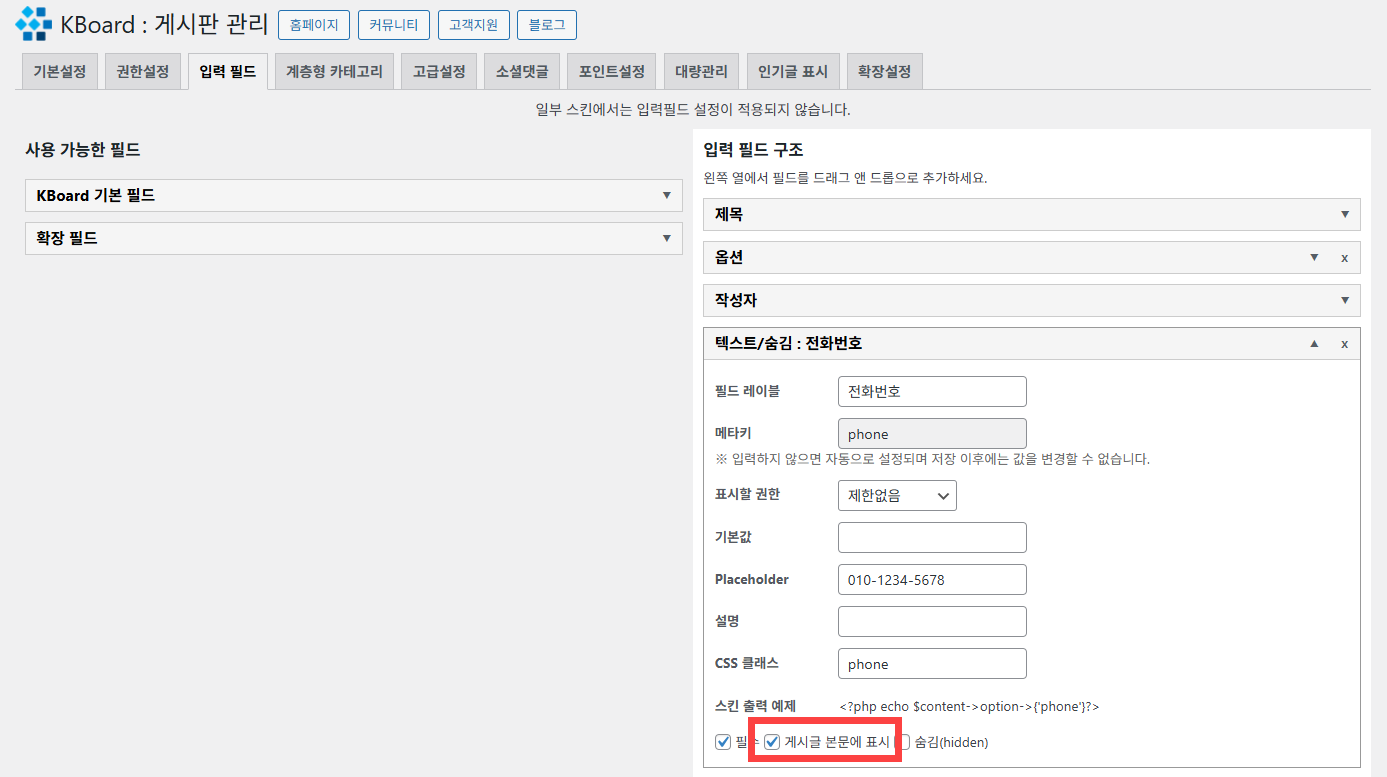The image size is (1387, 777).
Task: Click the empty 기본값 input
Action: (x=932, y=537)
